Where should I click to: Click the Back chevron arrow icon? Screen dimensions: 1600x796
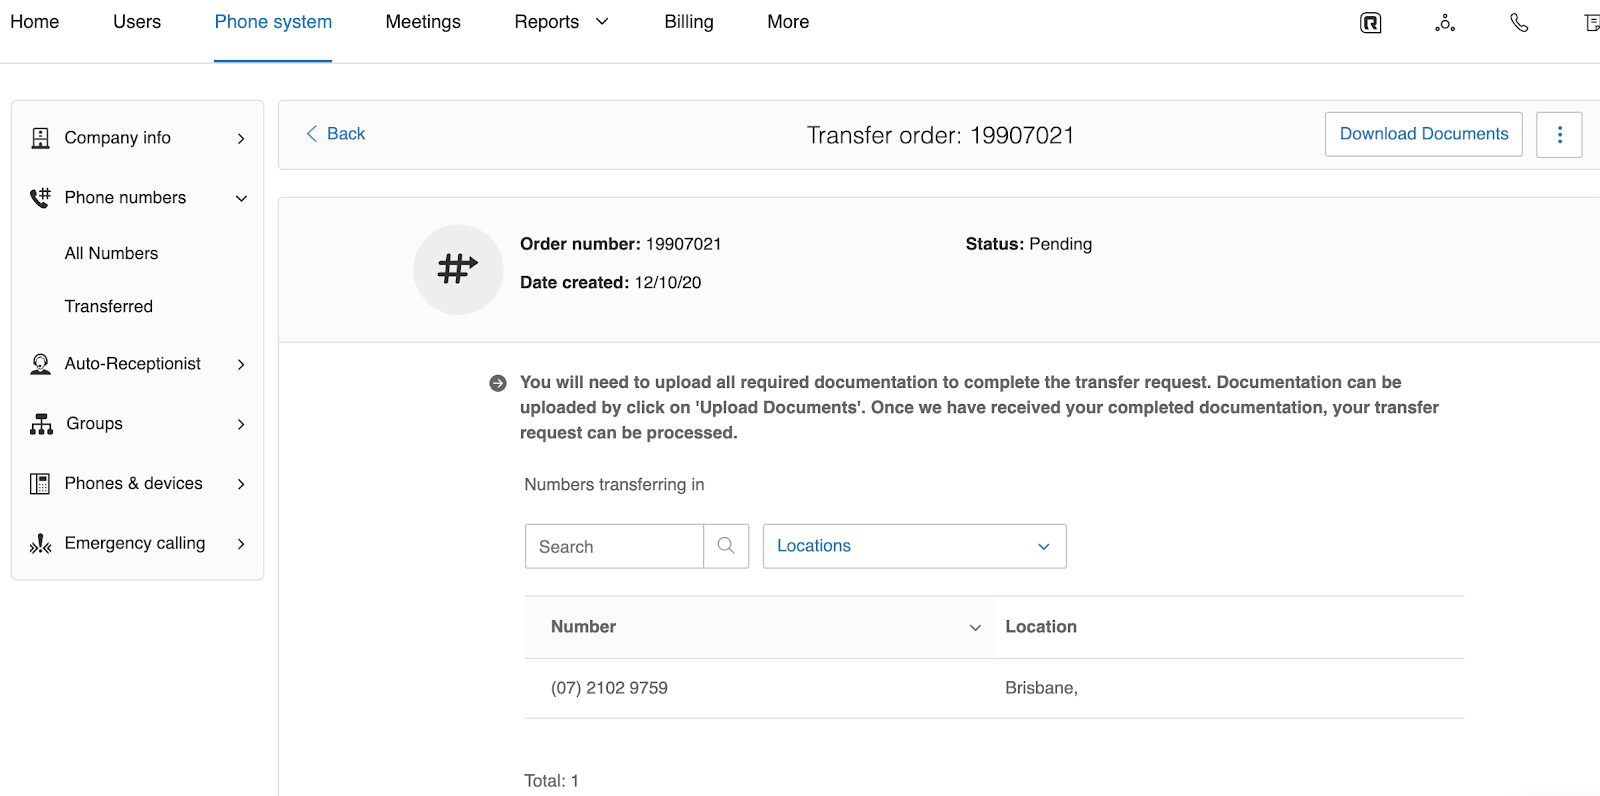coord(312,134)
